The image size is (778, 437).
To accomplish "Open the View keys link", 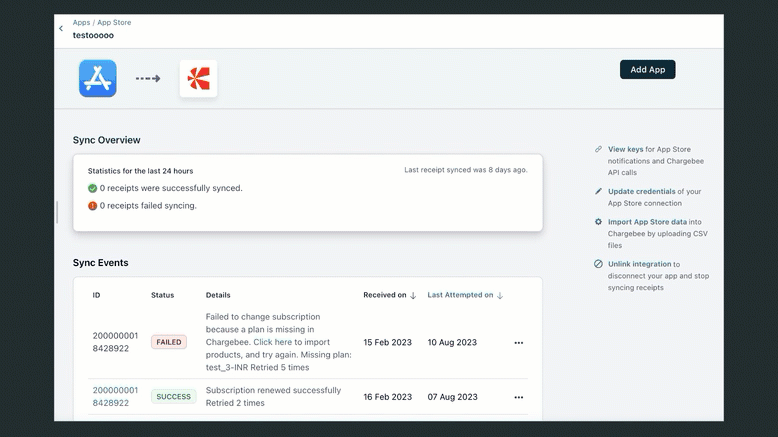I will (x=625, y=149).
